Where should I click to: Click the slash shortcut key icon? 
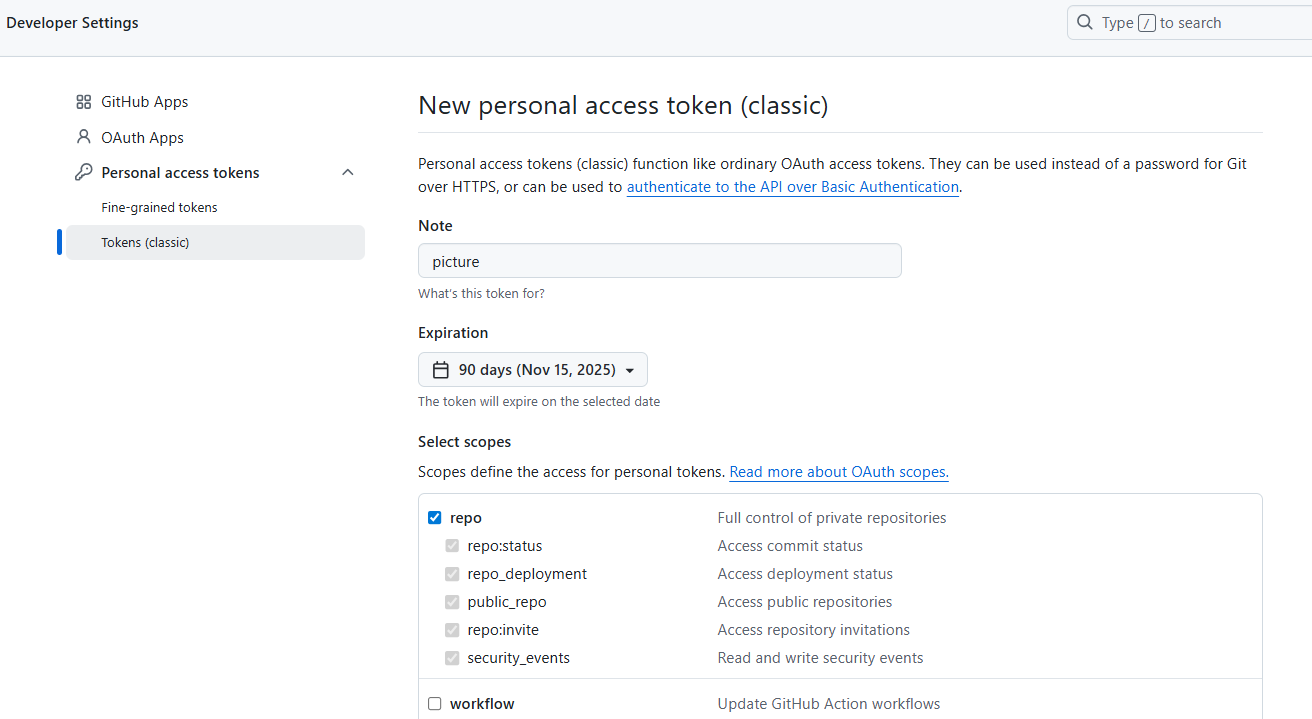tap(1146, 23)
